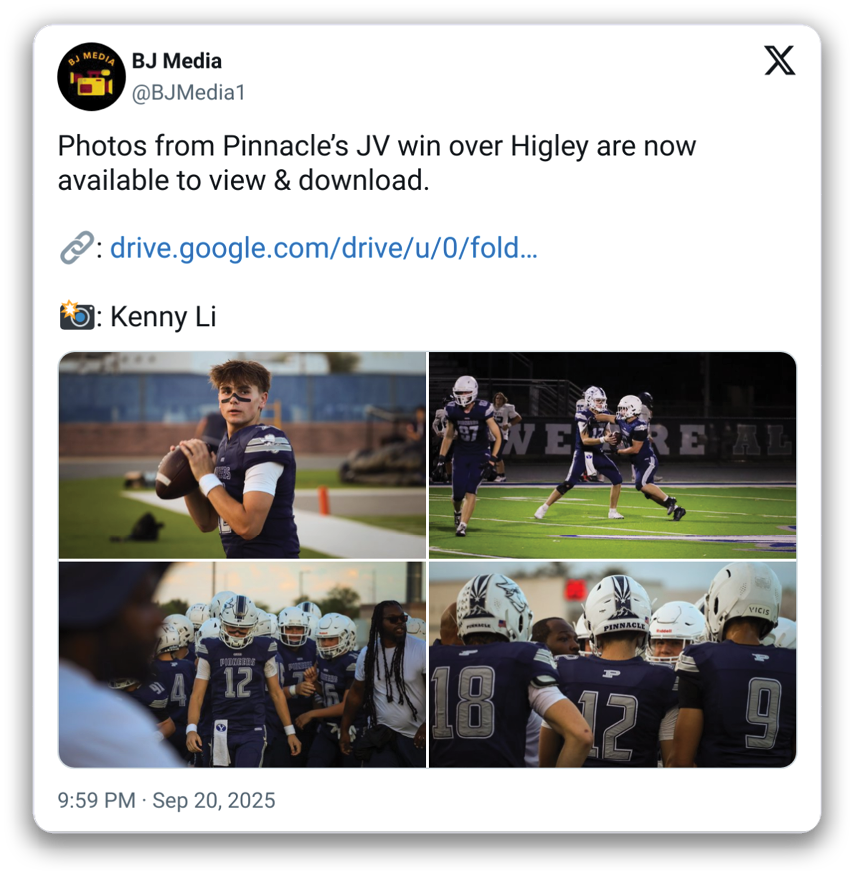
Task: Click the tweet text about Pinnacle's JV win
Action: point(377,163)
